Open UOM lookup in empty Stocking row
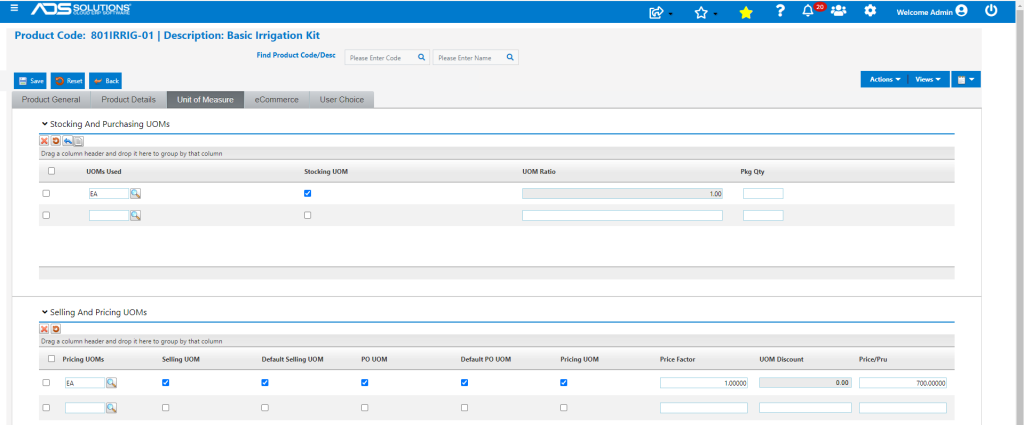The image size is (1024, 425). pyautogui.click(x=135, y=215)
